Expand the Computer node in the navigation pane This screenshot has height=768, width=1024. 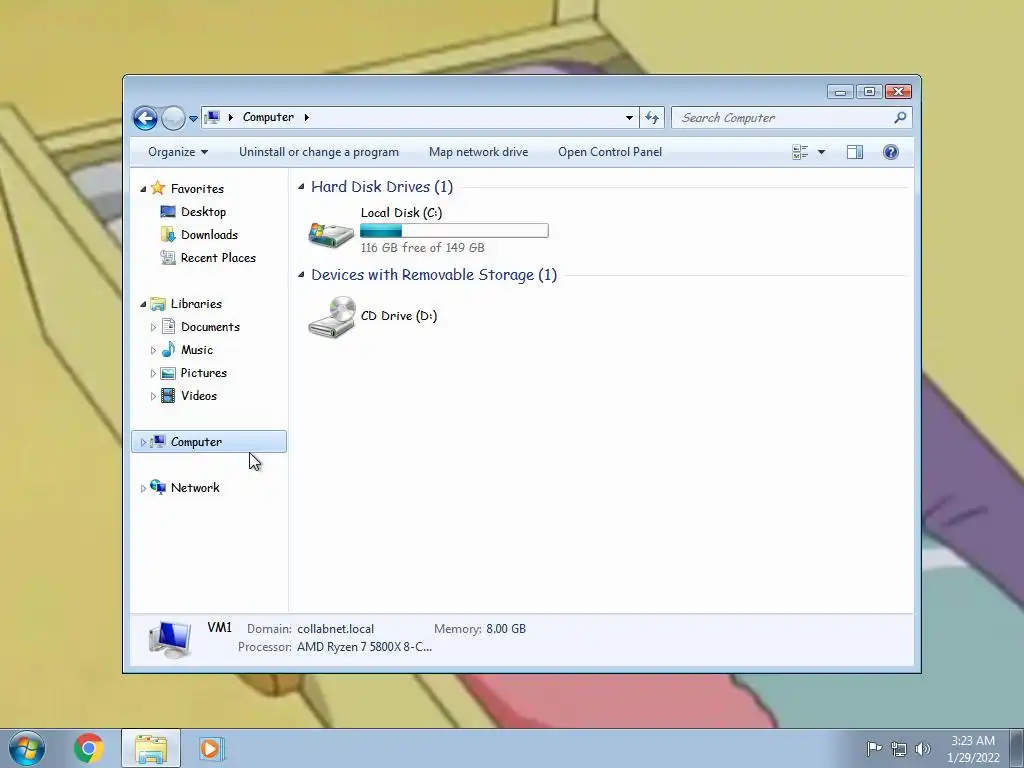(x=143, y=443)
